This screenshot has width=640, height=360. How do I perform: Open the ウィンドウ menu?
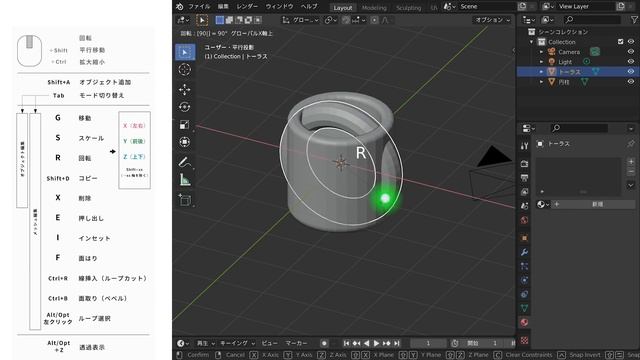pos(279,7)
